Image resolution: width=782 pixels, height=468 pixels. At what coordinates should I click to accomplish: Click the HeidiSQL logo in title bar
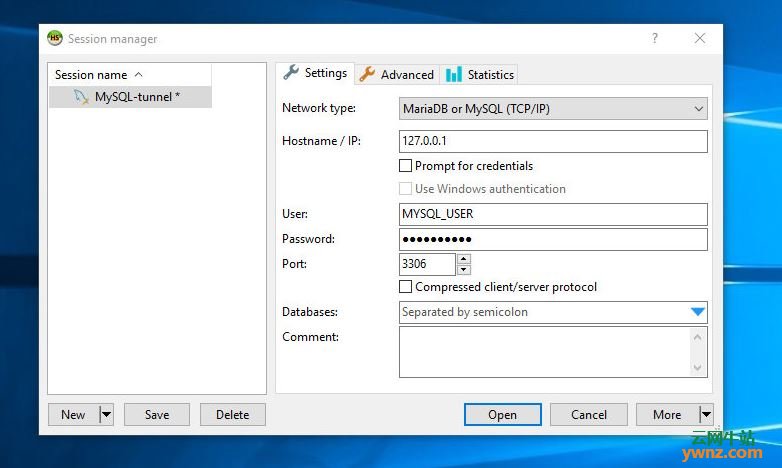55,38
